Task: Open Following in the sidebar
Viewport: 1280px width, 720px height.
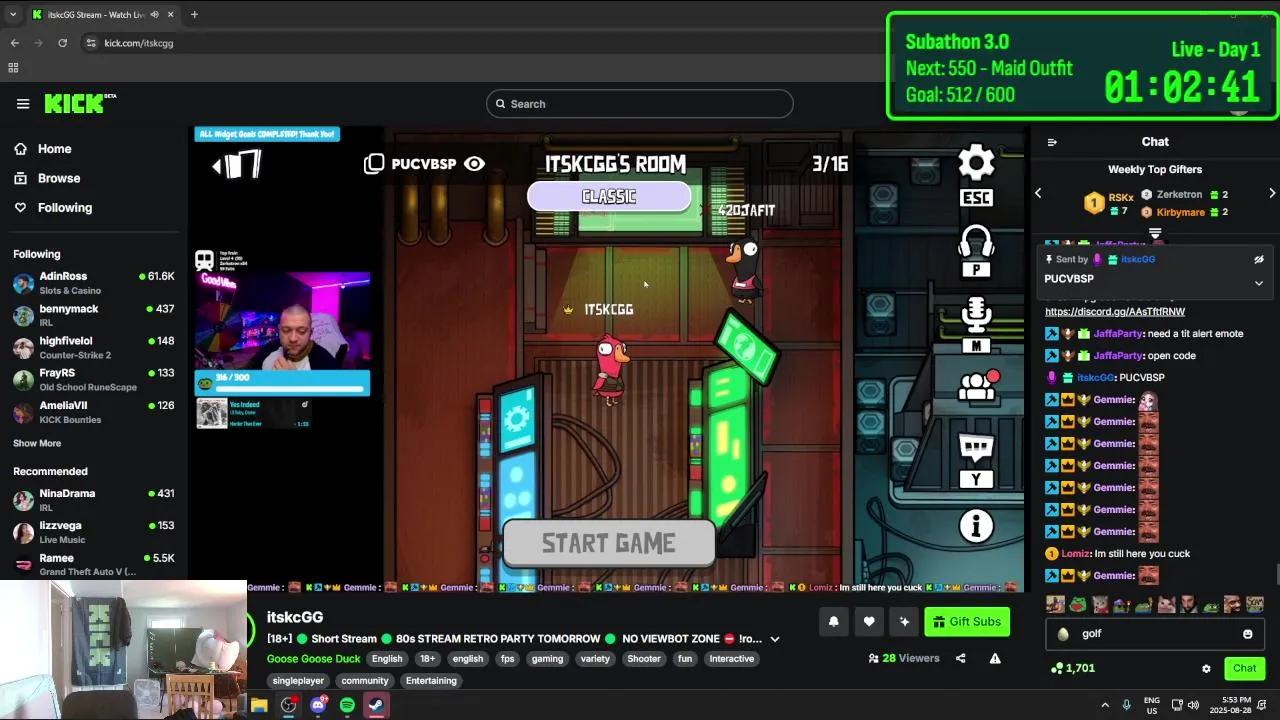Action: tap(65, 208)
